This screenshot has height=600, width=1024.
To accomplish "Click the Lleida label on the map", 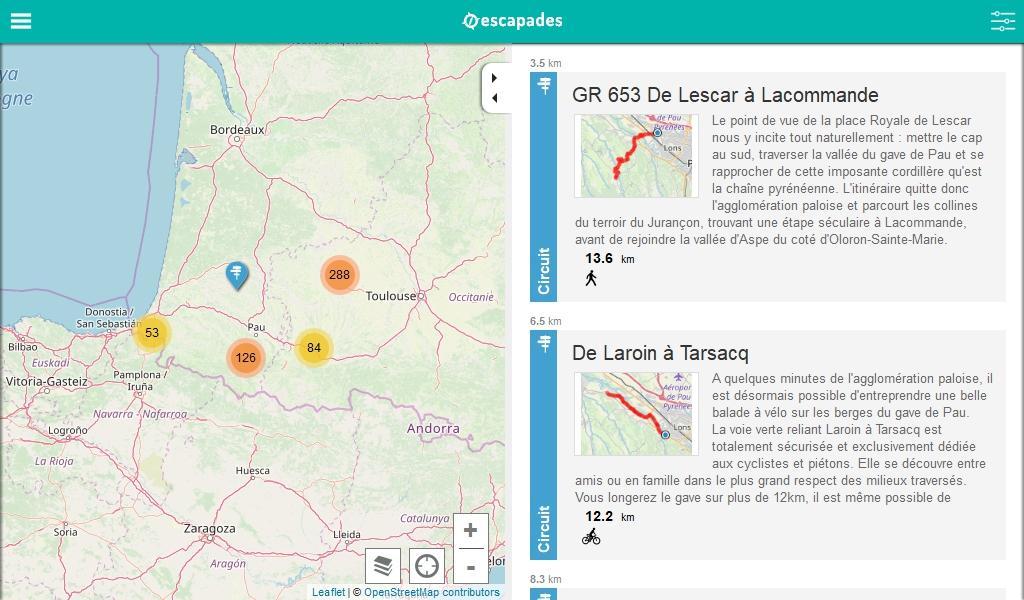I will [x=346, y=534].
